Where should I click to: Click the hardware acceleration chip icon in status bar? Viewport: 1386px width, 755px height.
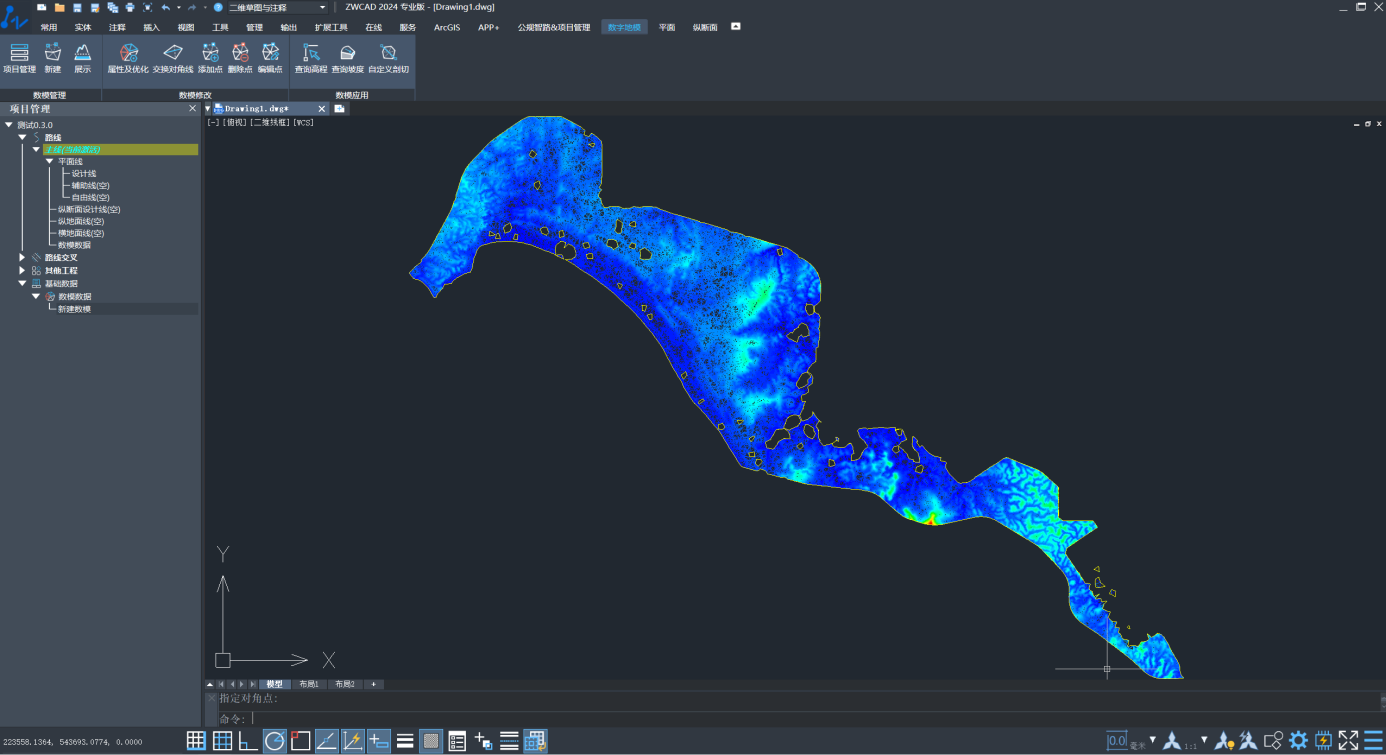[1323, 741]
